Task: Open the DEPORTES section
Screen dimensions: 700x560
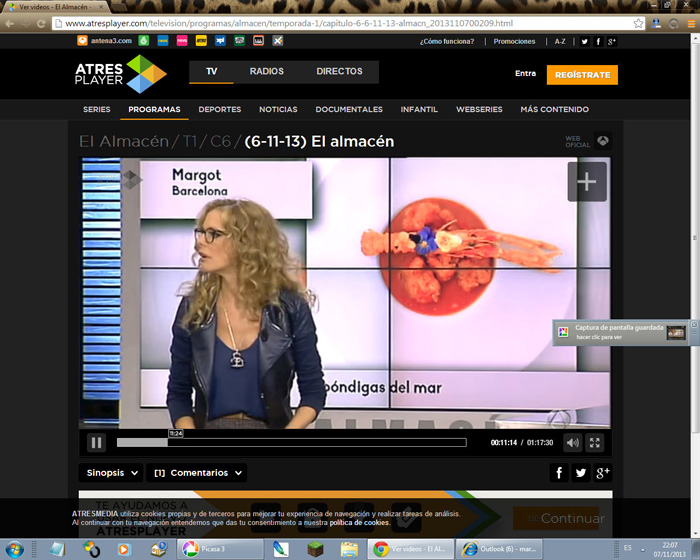Action: pyautogui.click(x=220, y=109)
